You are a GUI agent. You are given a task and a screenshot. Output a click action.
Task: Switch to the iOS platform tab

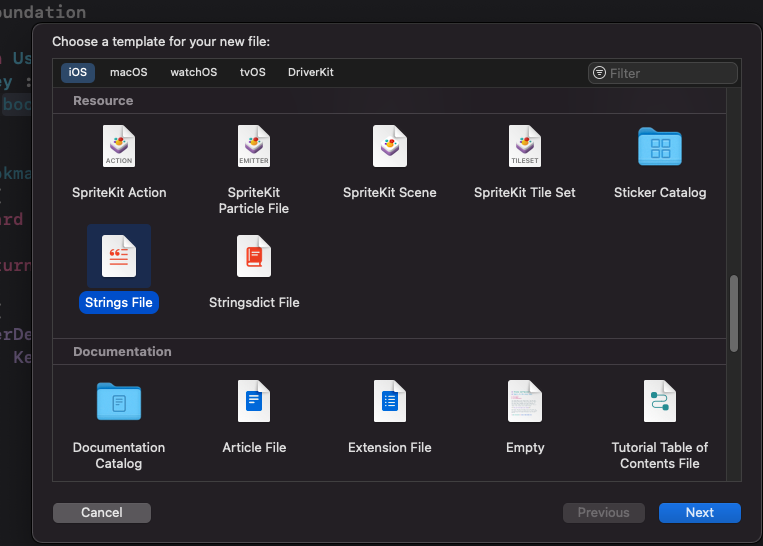(77, 73)
